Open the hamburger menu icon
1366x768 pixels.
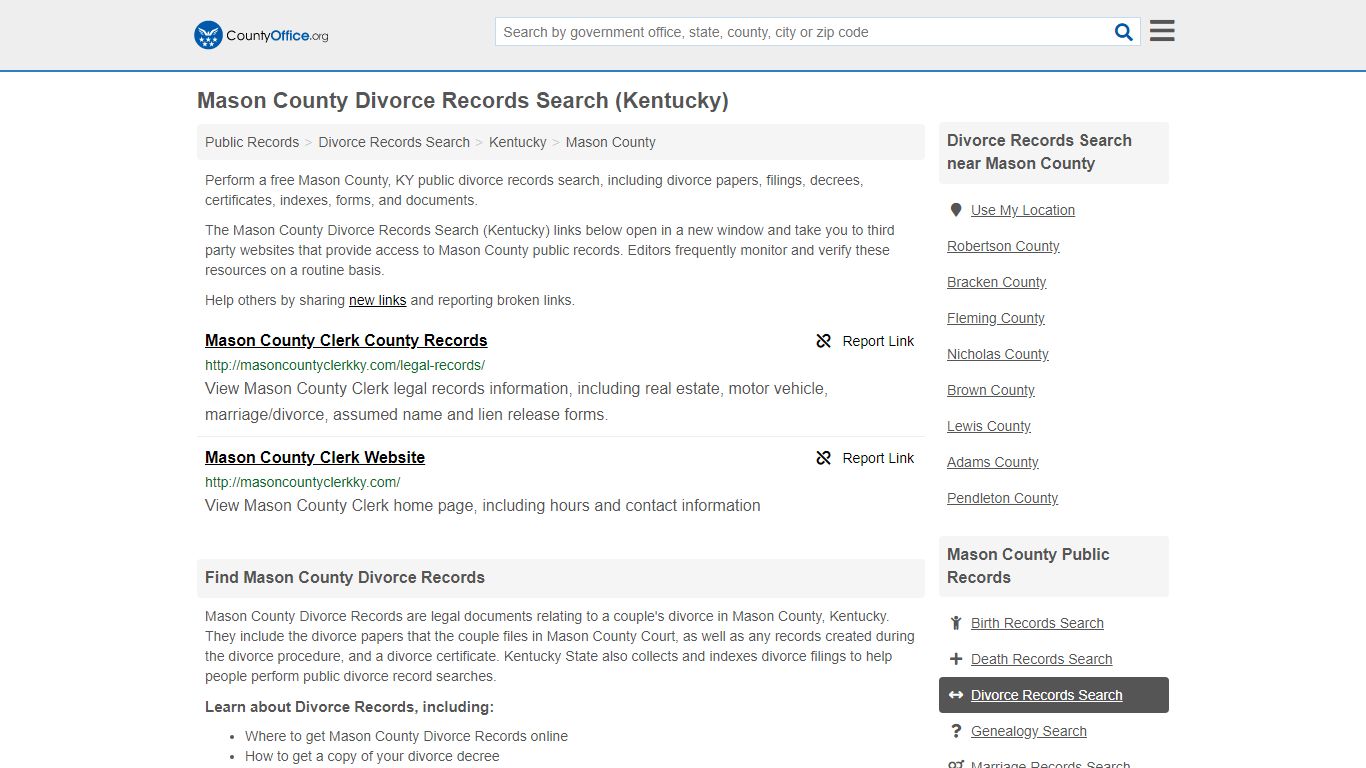tap(1162, 31)
